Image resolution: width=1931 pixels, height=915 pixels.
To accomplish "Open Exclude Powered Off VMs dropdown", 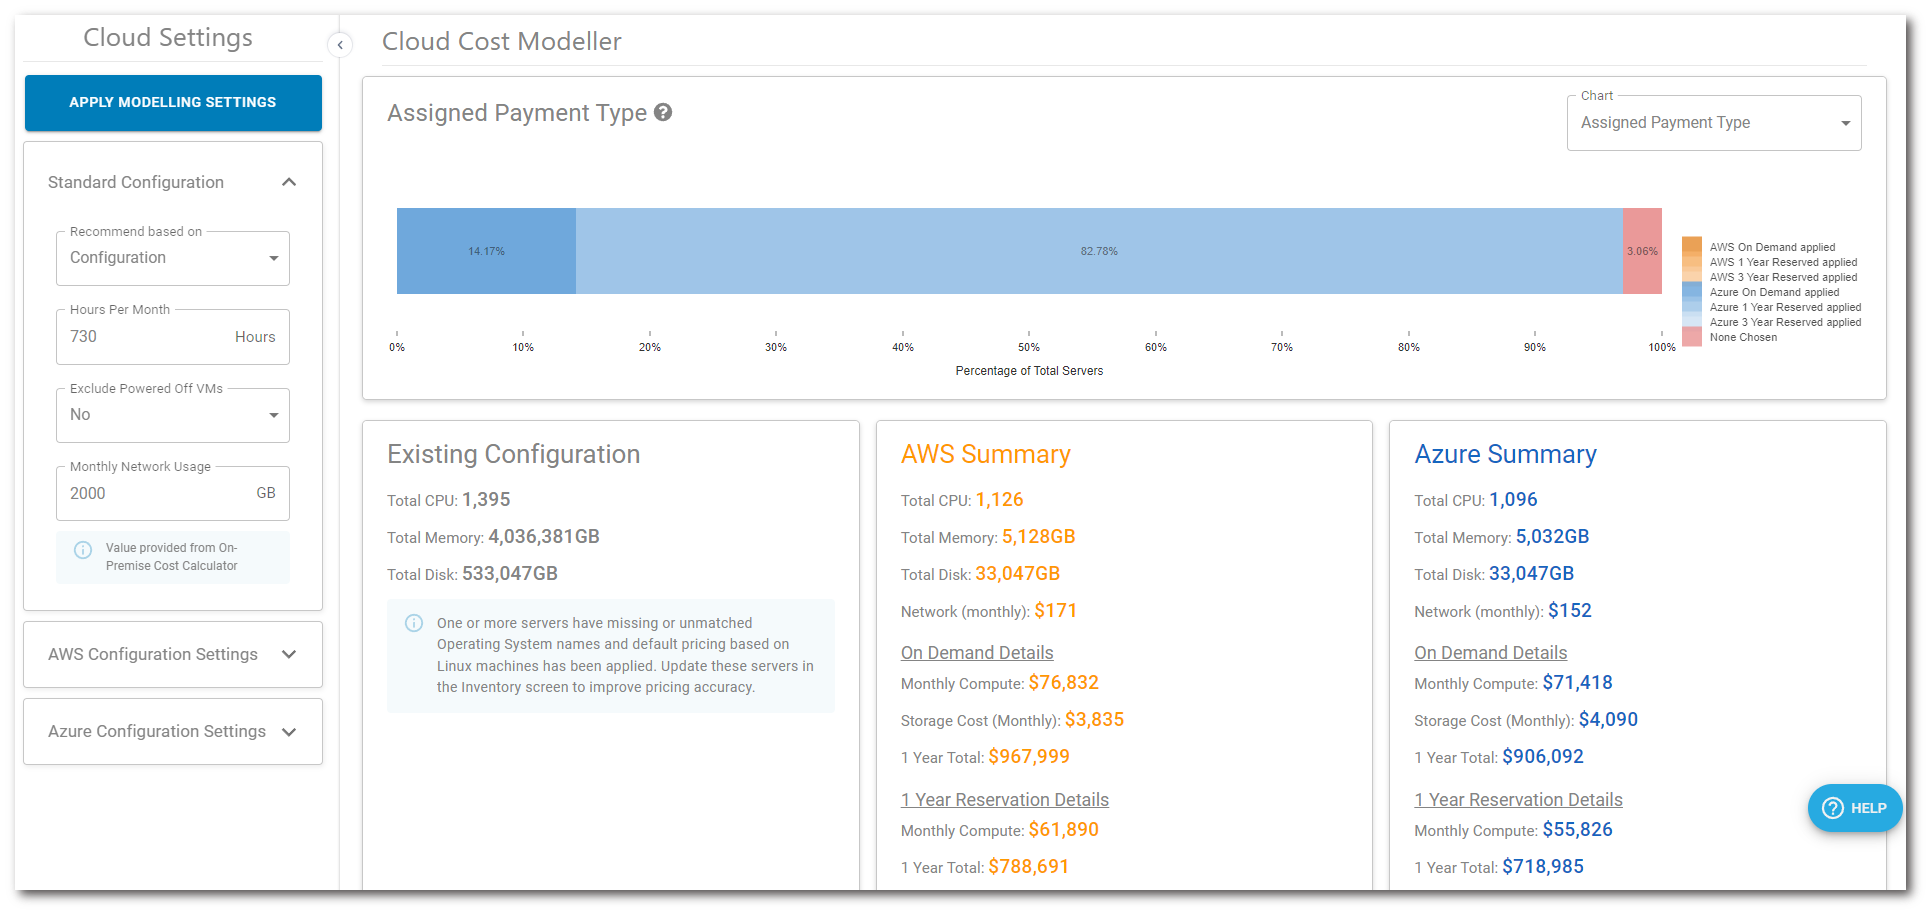I will (173, 415).
